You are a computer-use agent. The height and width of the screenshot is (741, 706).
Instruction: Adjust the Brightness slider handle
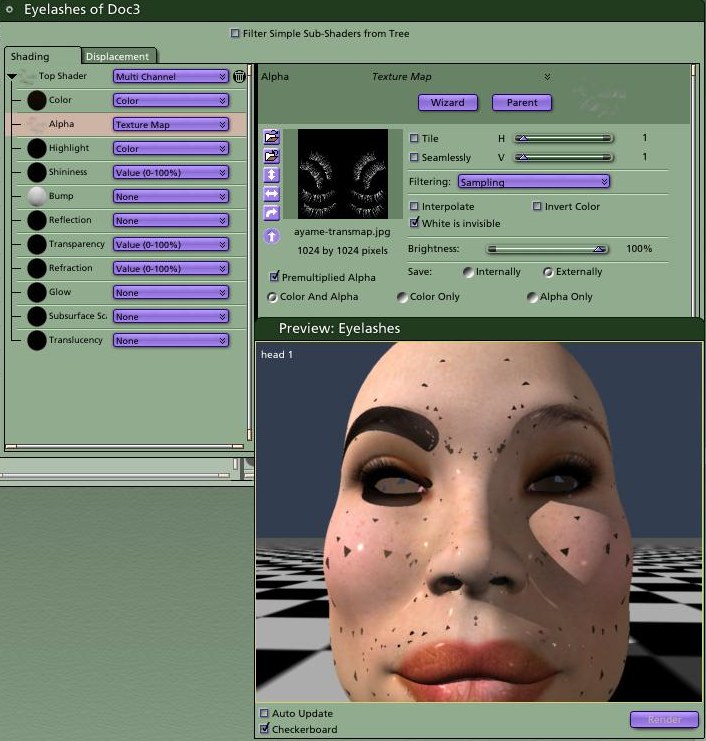click(599, 249)
